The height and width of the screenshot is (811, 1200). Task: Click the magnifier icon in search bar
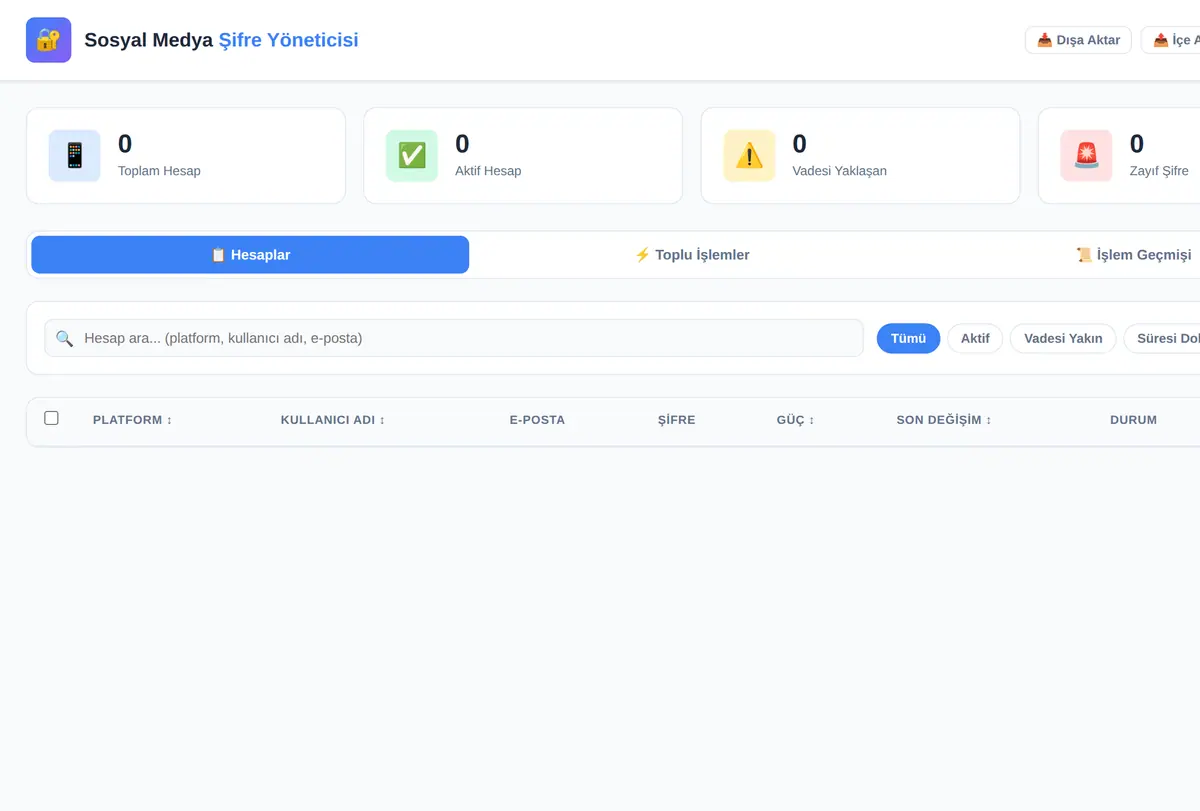click(64, 338)
